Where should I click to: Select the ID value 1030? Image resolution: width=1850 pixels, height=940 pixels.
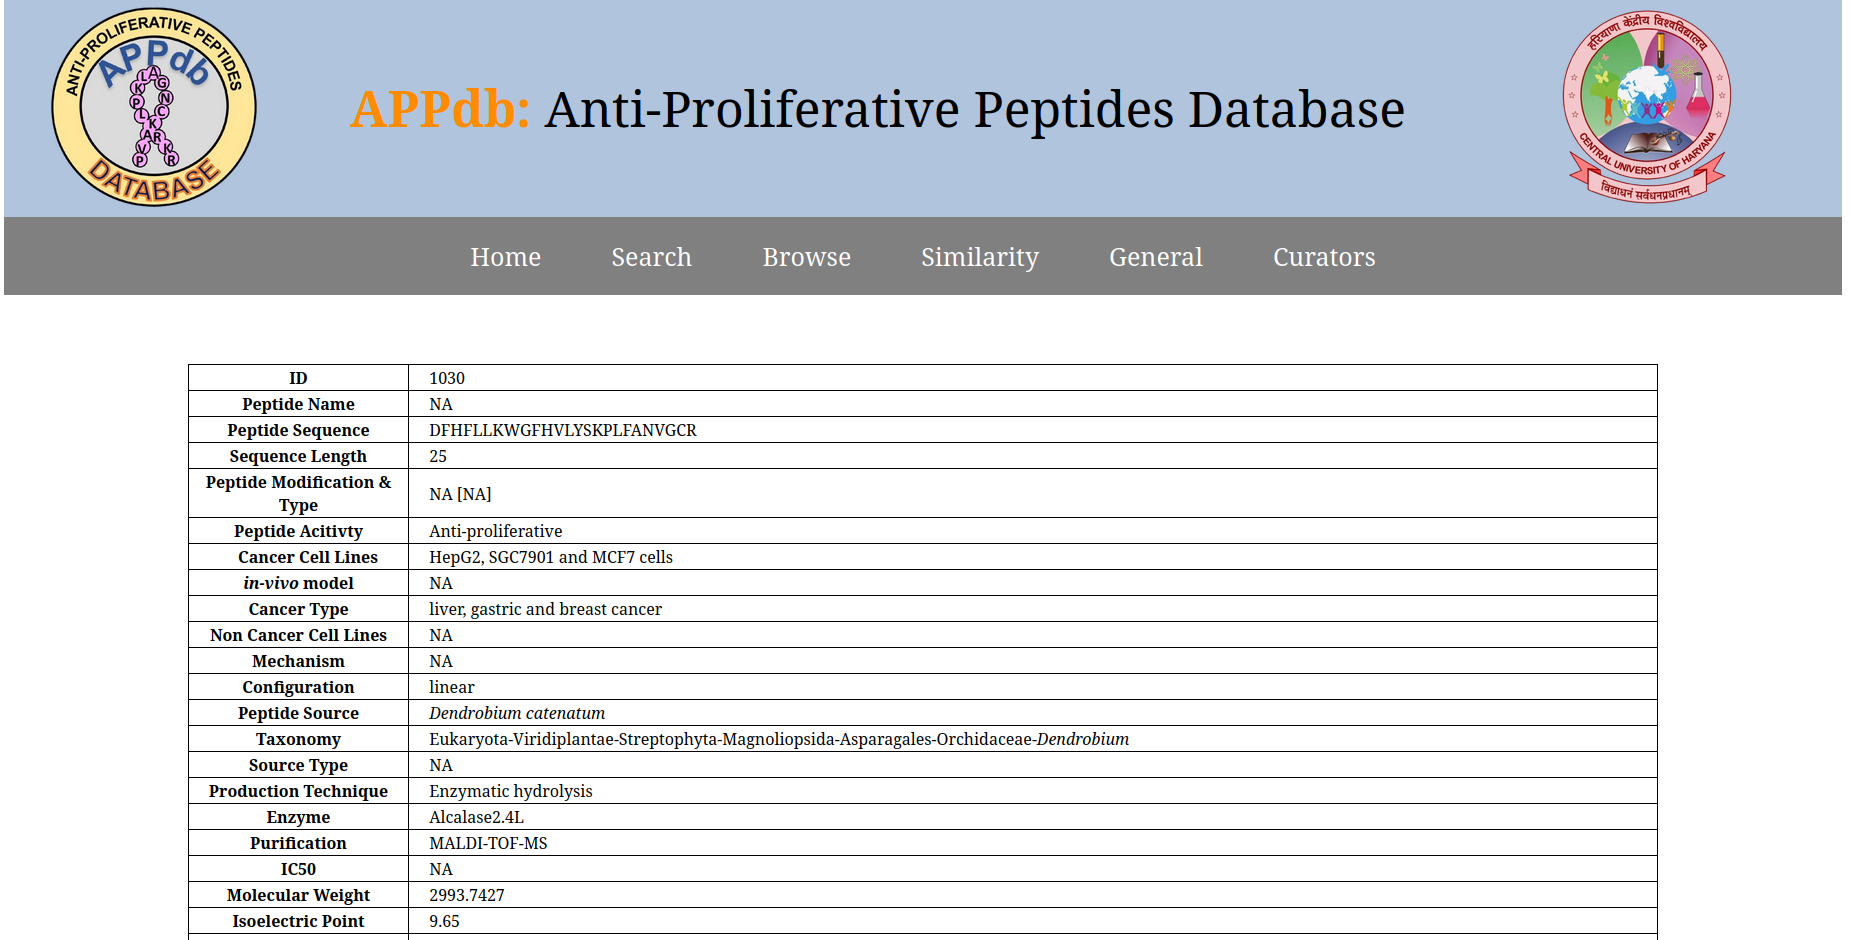447,378
